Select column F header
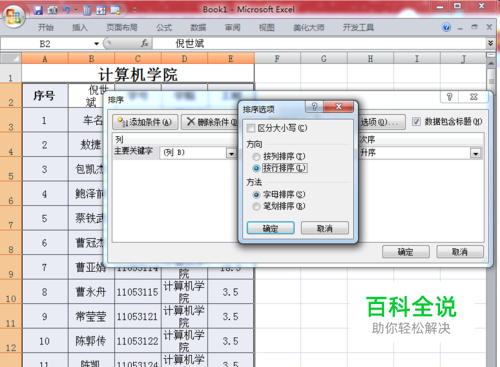Viewport: 500px width, 367px height. click(277, 59)
